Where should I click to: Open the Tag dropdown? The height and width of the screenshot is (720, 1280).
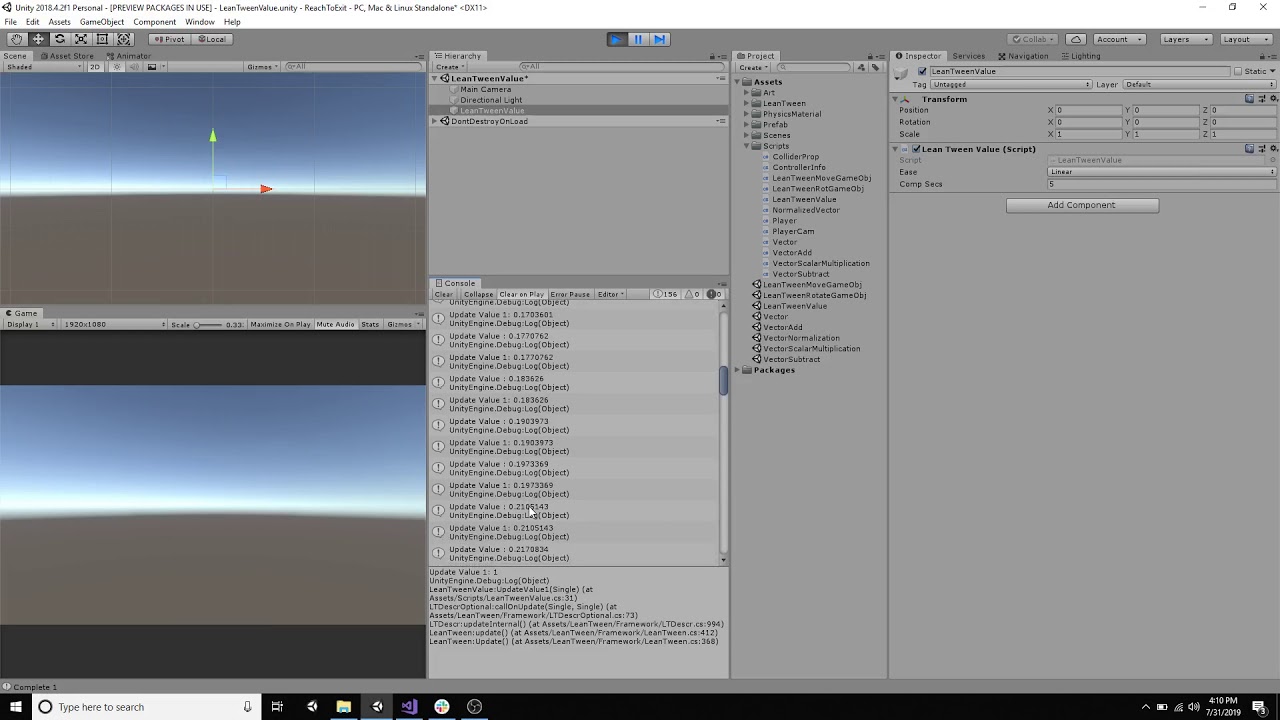pos(1011,85)
